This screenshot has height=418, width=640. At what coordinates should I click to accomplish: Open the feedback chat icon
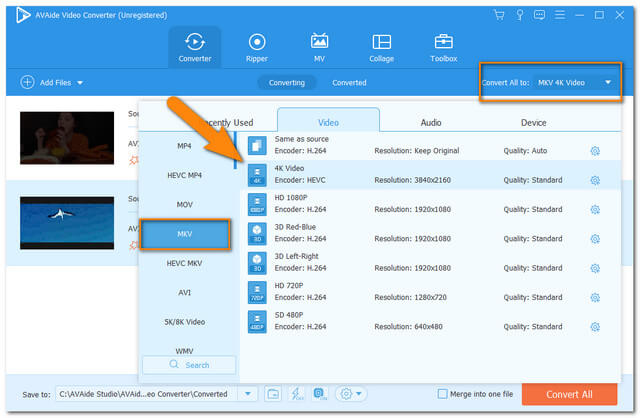pos(540,16)
